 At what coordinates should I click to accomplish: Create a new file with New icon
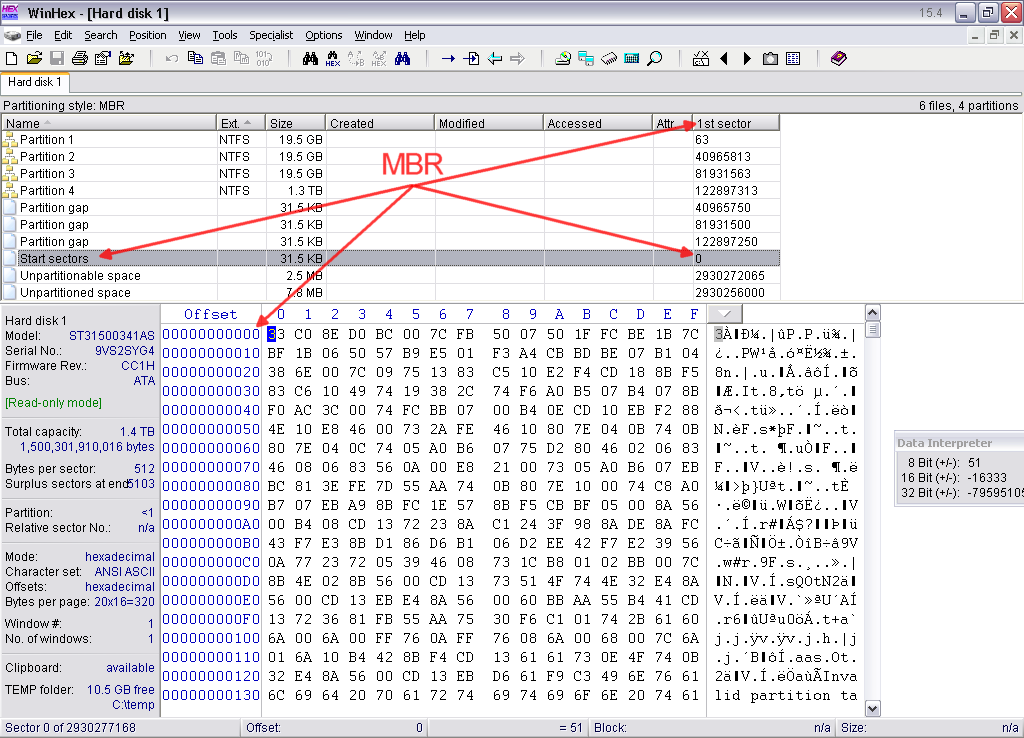pyautogui.click(x=12, y=59)
